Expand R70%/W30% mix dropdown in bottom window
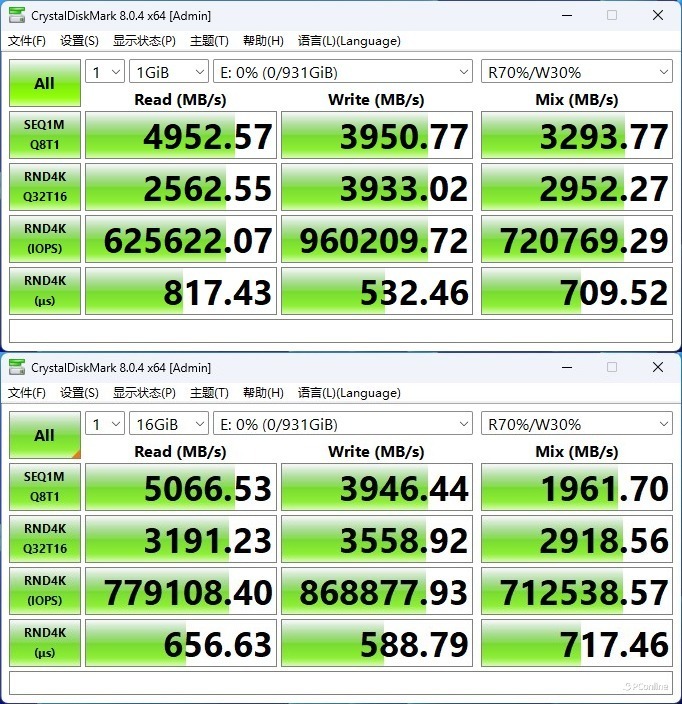The width and height of the screenshot is (682, 704). tap(577, 423)
